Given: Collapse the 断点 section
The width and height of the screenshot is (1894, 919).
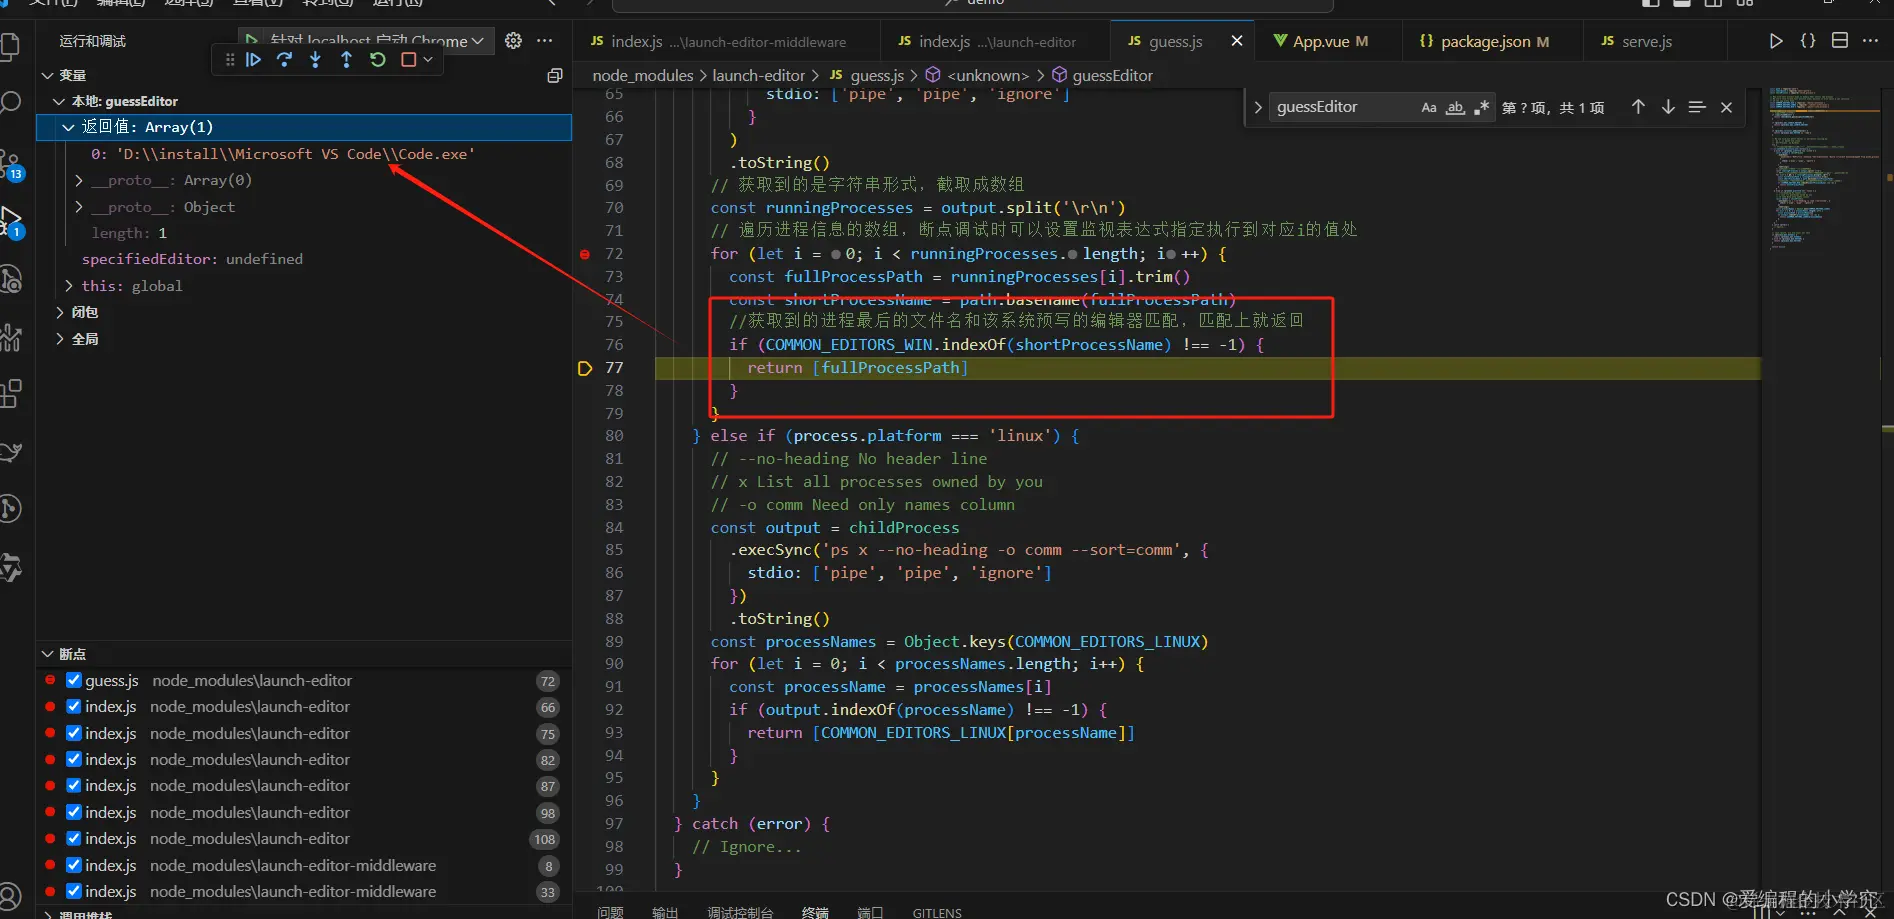Looking at the screenshot, I should tap(47, 654).
